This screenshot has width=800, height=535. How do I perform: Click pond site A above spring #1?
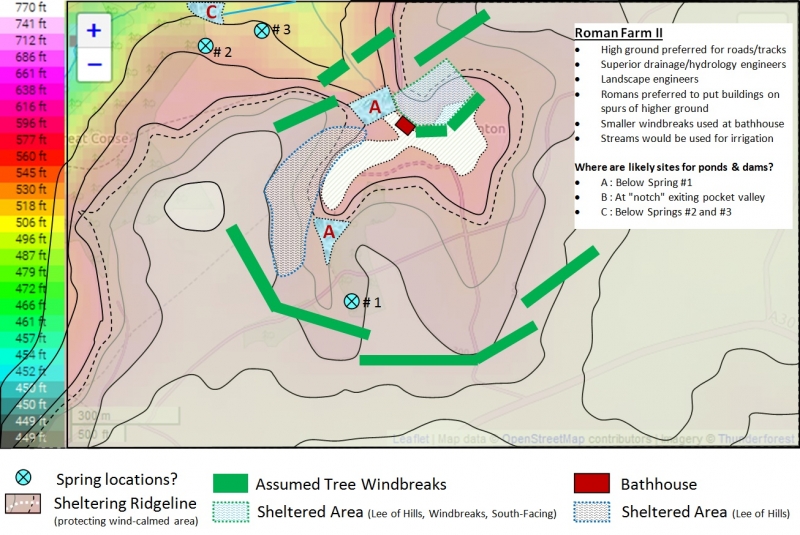click(328, 231)
